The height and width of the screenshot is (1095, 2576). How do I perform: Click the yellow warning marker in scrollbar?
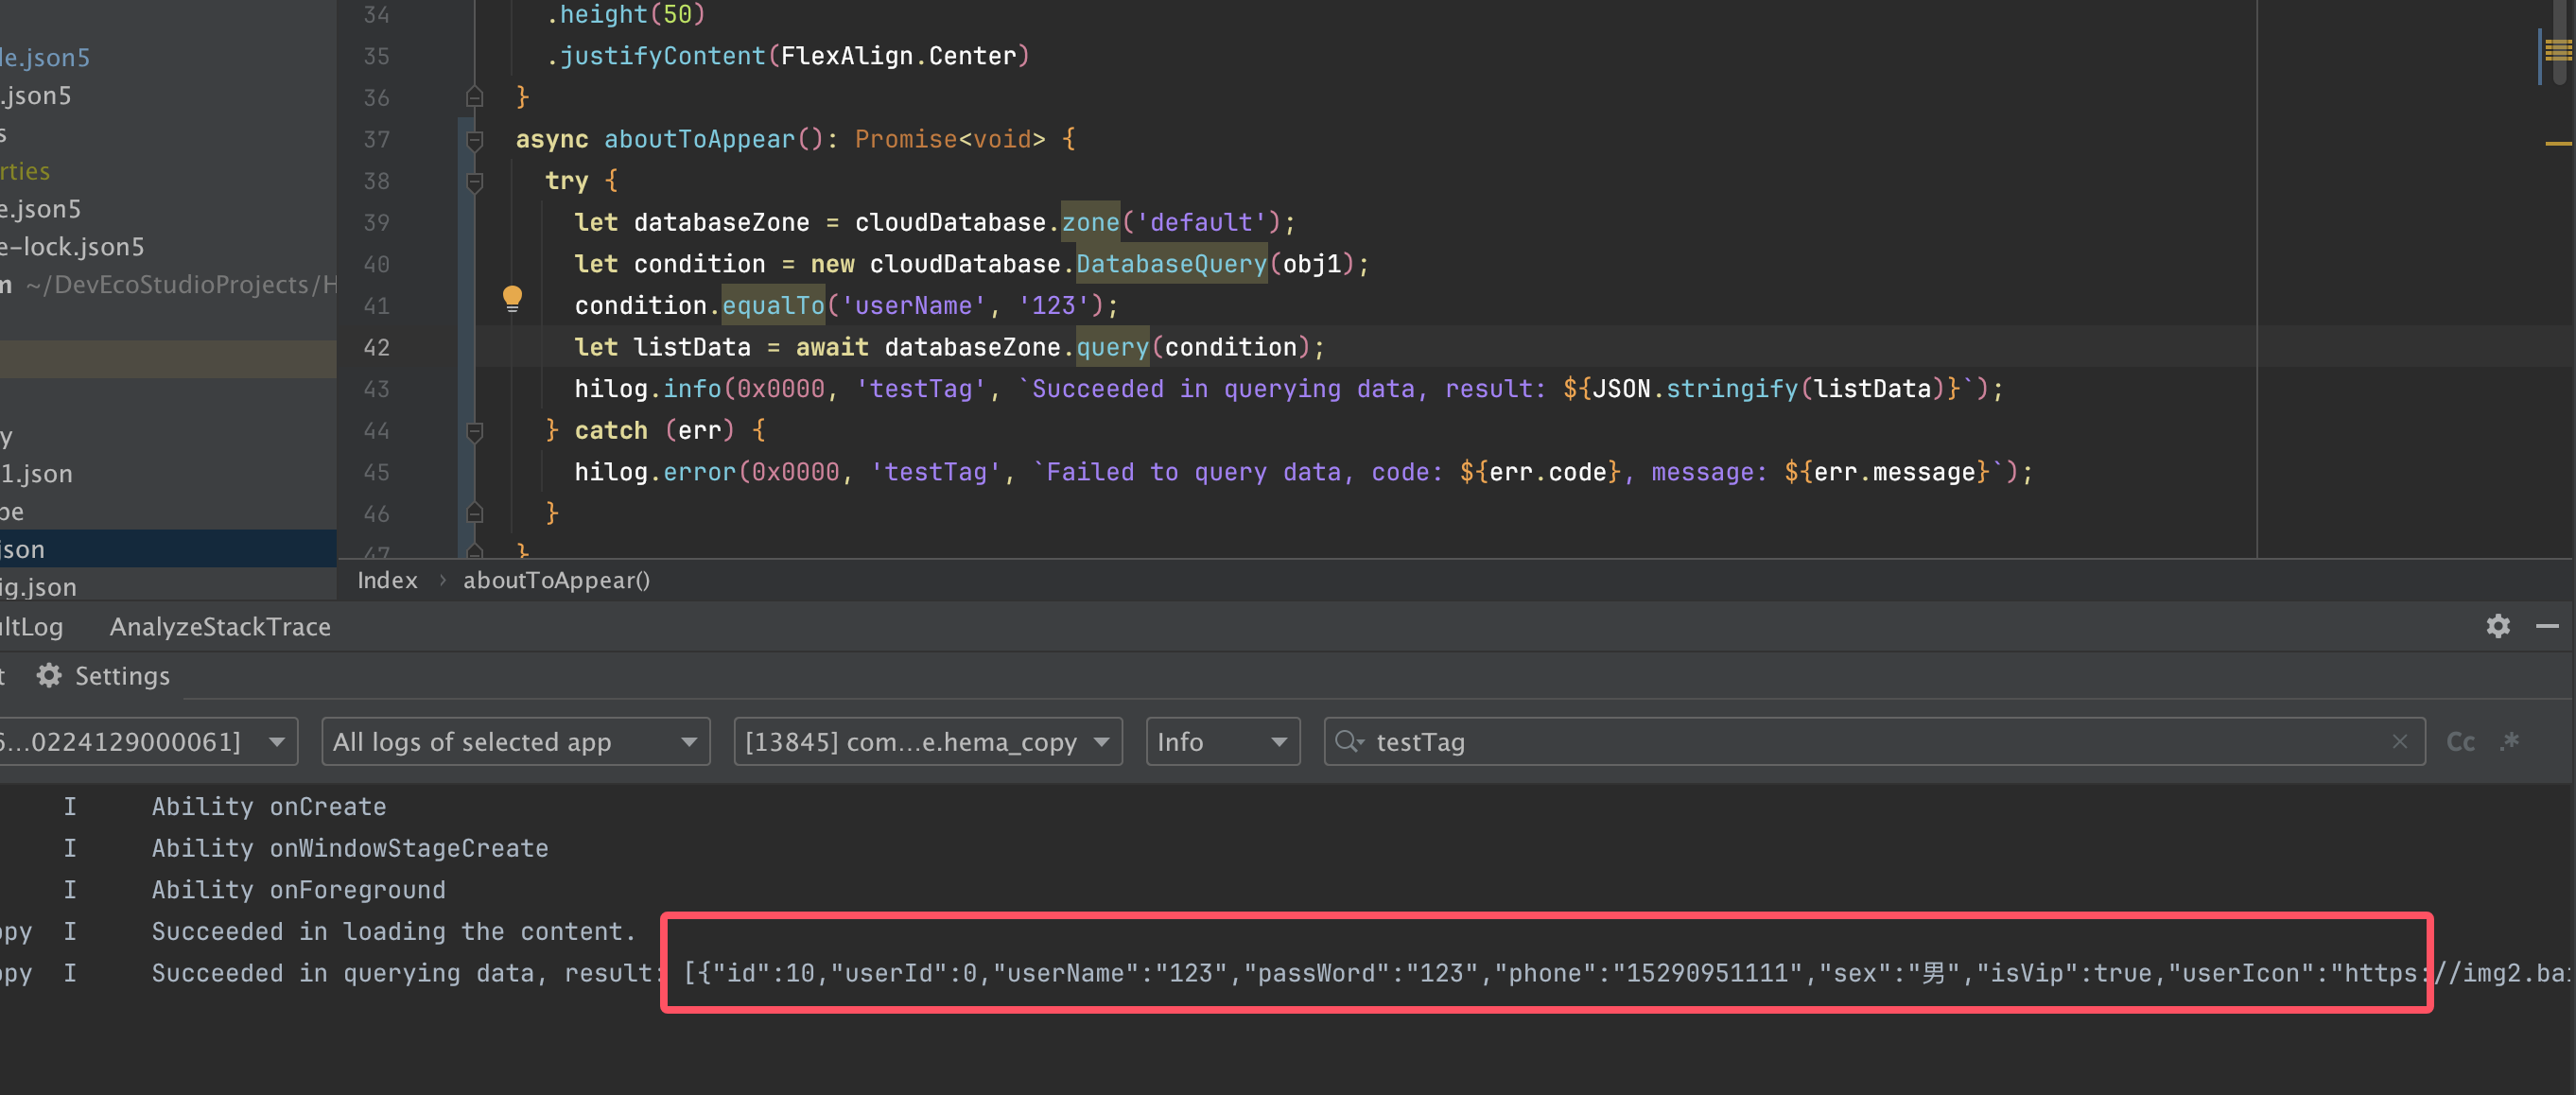point(2557,144)
